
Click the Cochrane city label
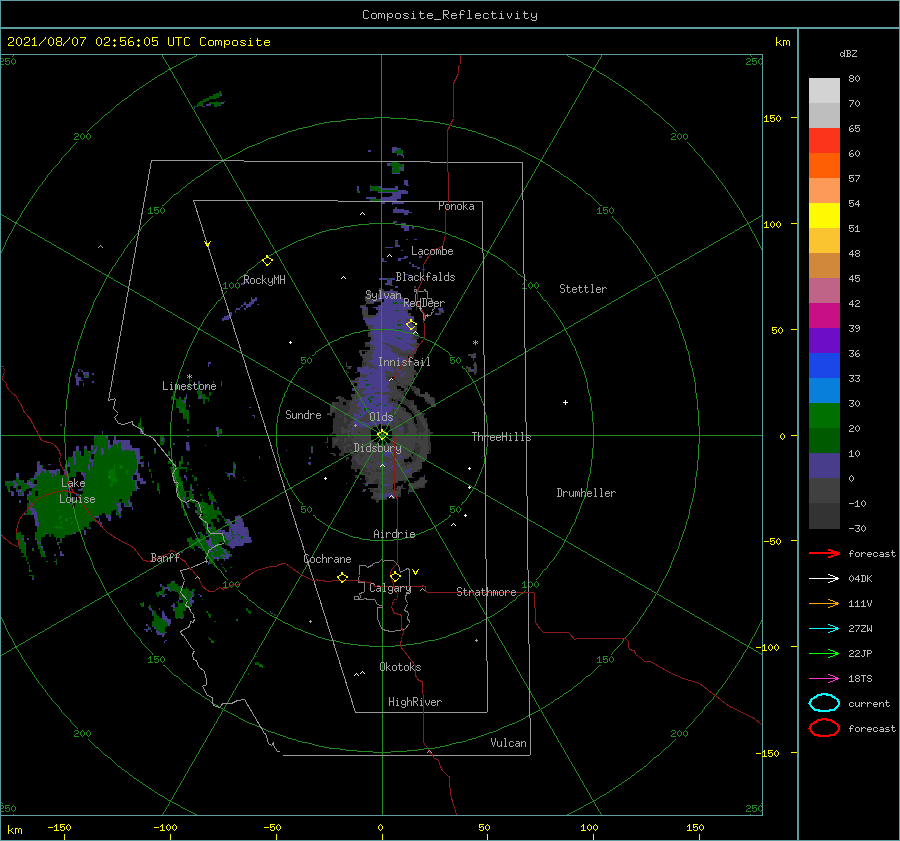tap(327, 559)
